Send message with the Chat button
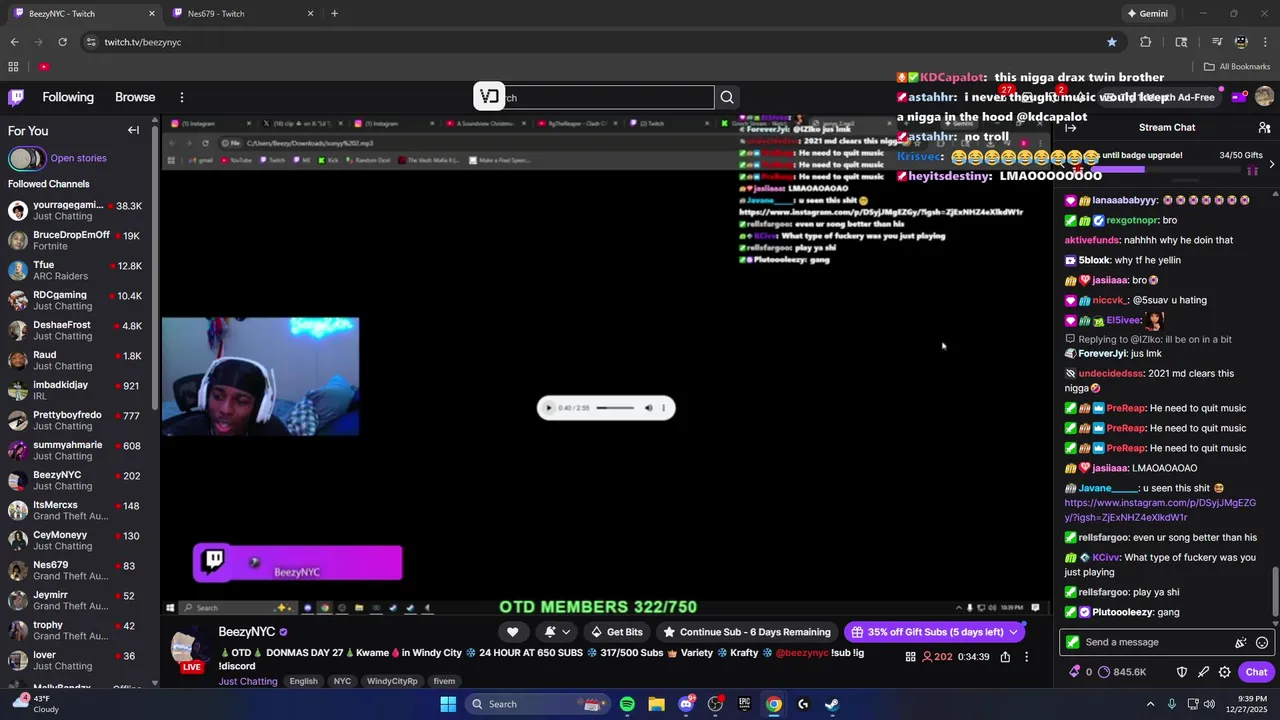The image size is (1280, 720). [1256, 672]
